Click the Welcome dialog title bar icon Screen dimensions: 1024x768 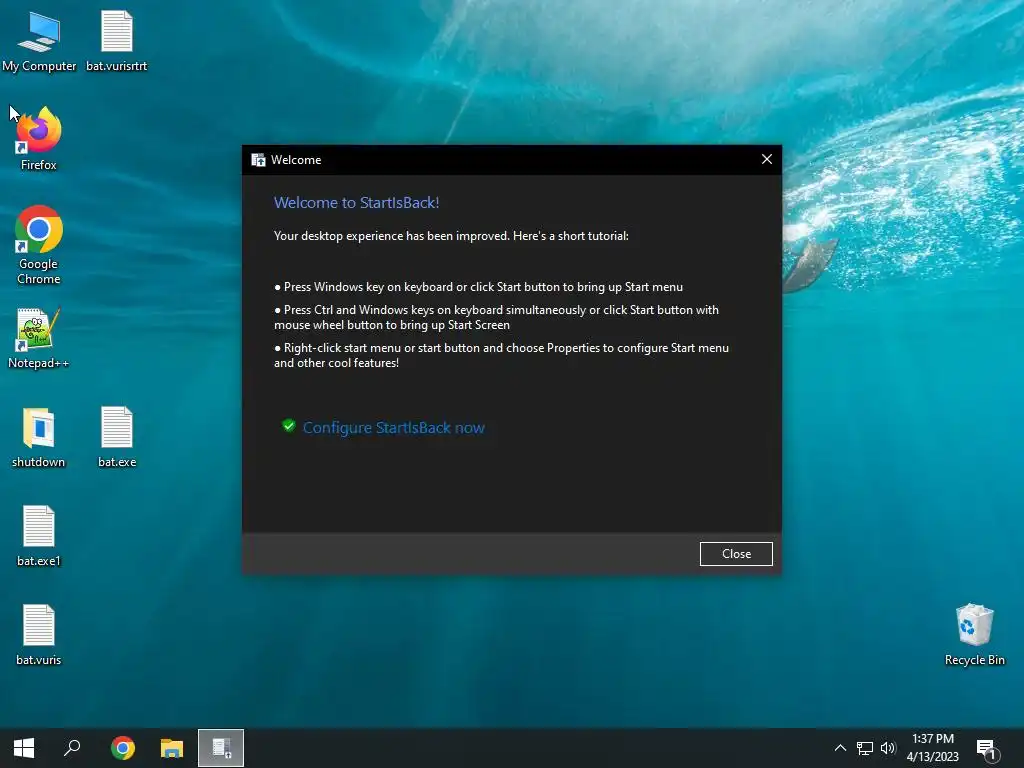pos(259,160)
